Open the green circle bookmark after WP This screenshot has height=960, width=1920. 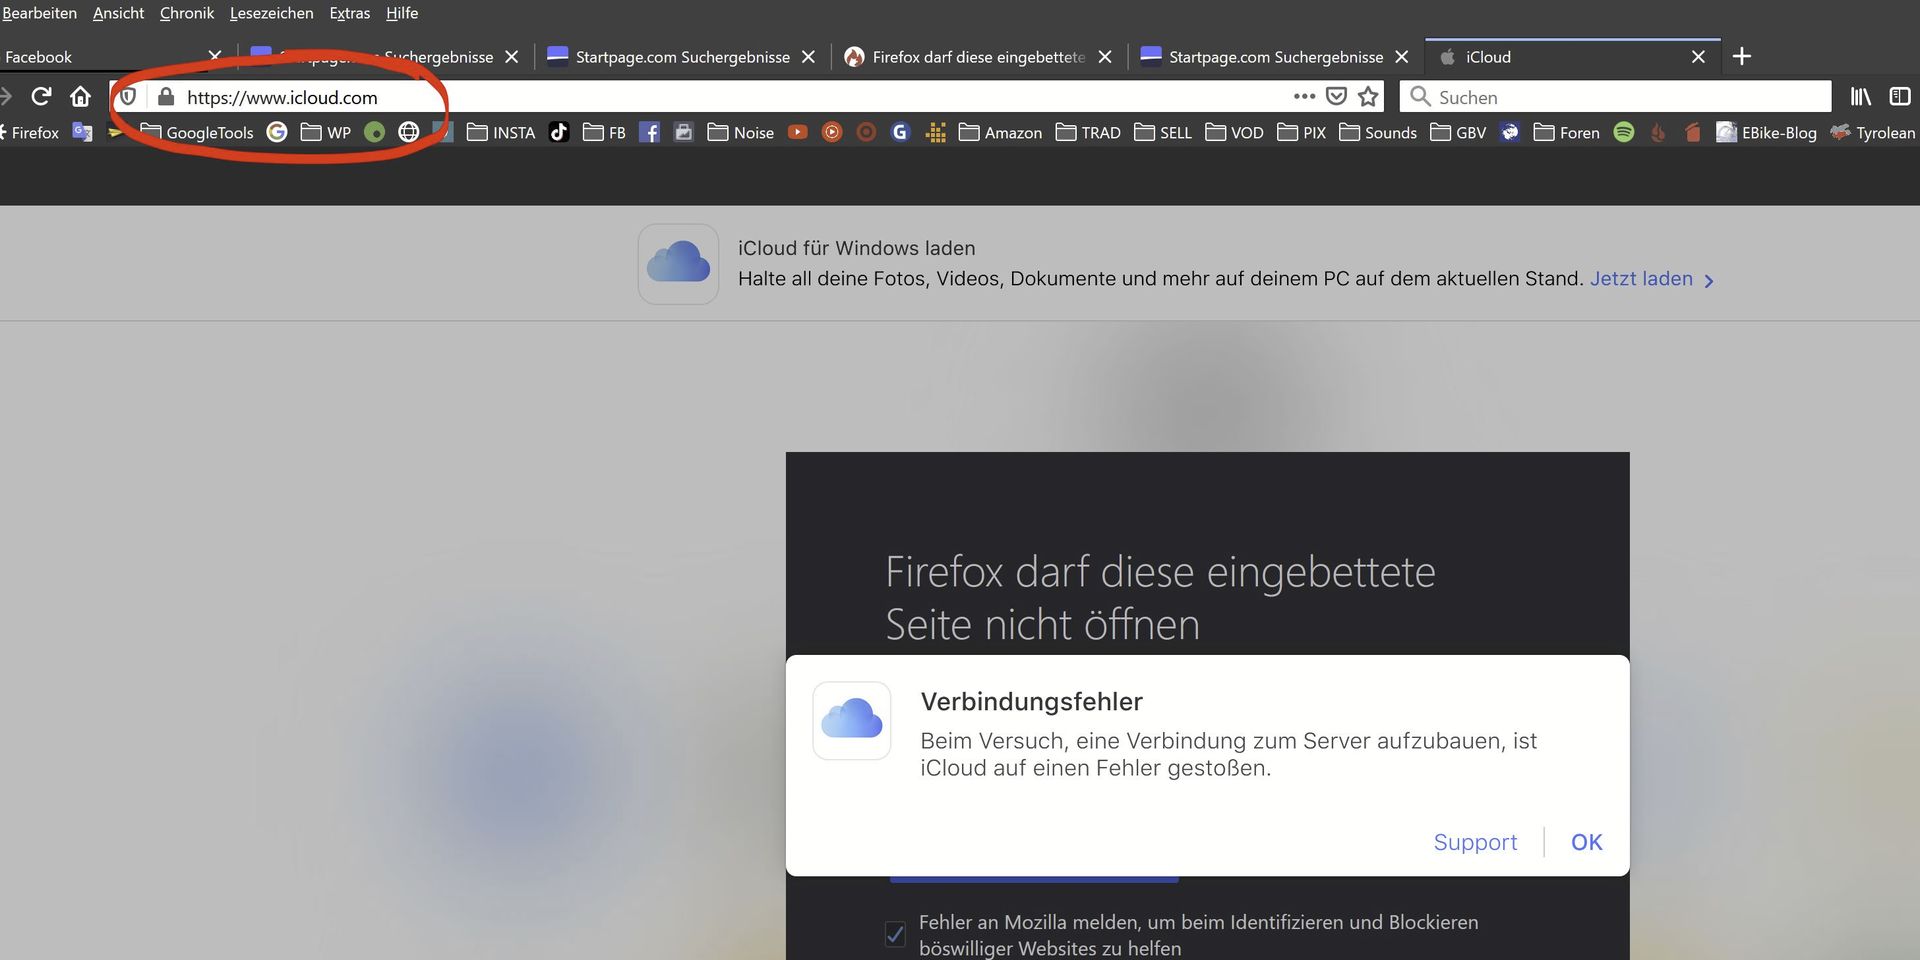coord(374,132)
